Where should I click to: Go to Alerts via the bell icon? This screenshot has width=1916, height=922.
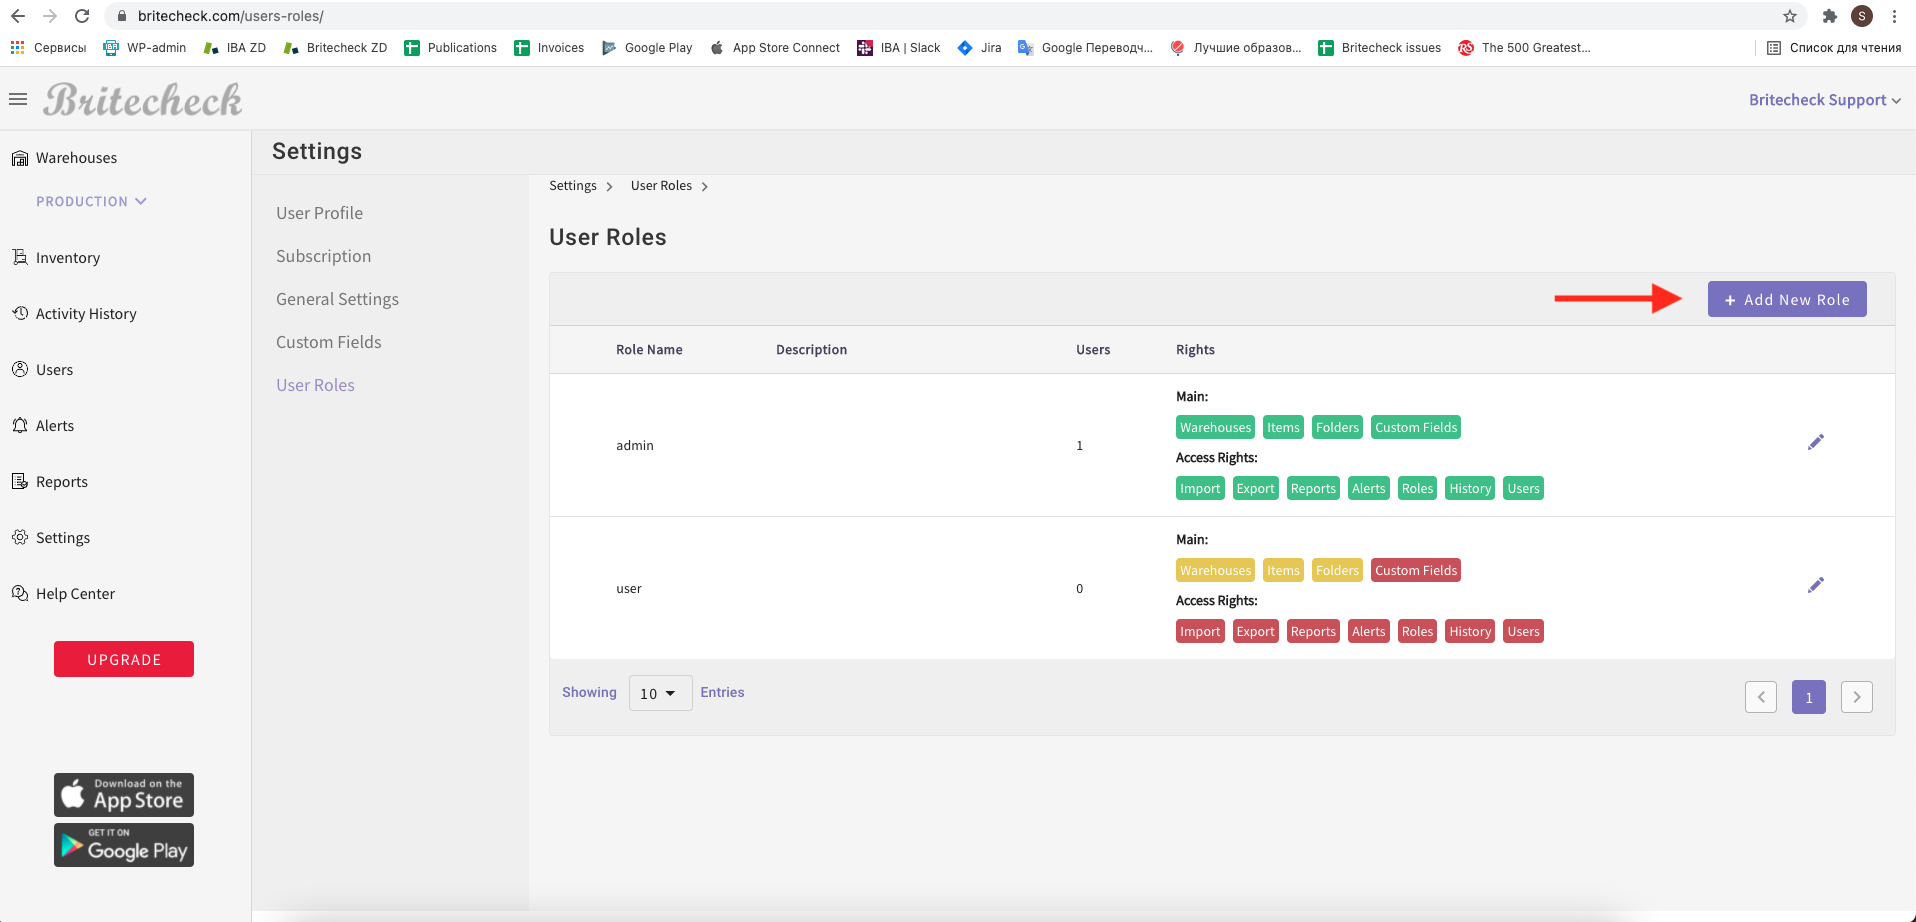(20, 426)
